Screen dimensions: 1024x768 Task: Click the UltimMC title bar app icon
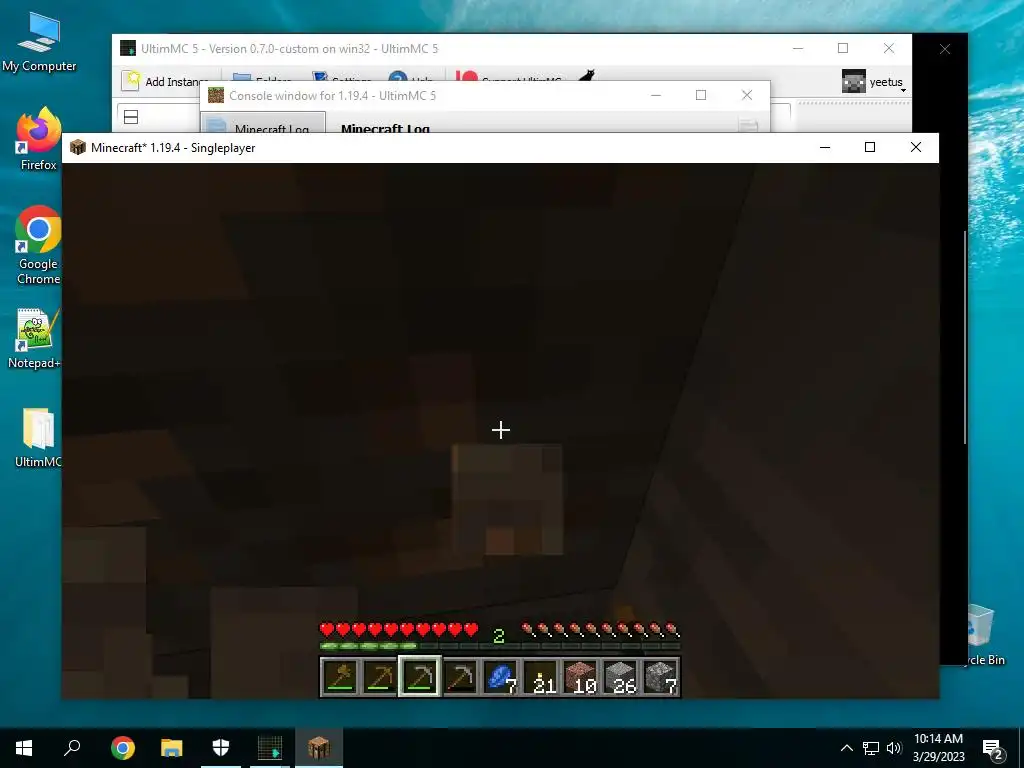click(128, 48)
